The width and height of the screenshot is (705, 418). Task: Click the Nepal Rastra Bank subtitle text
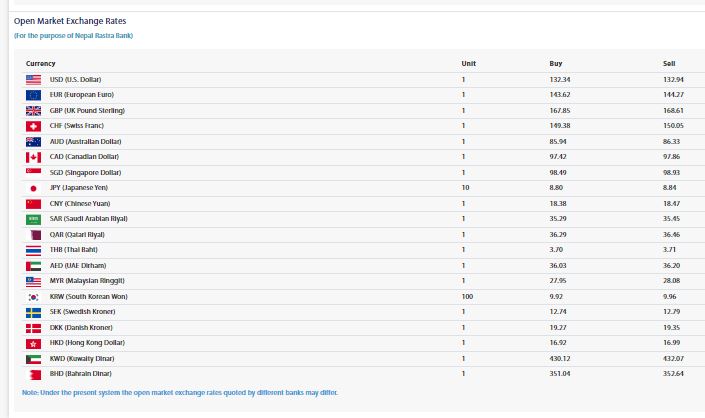(x=73, y=36)
